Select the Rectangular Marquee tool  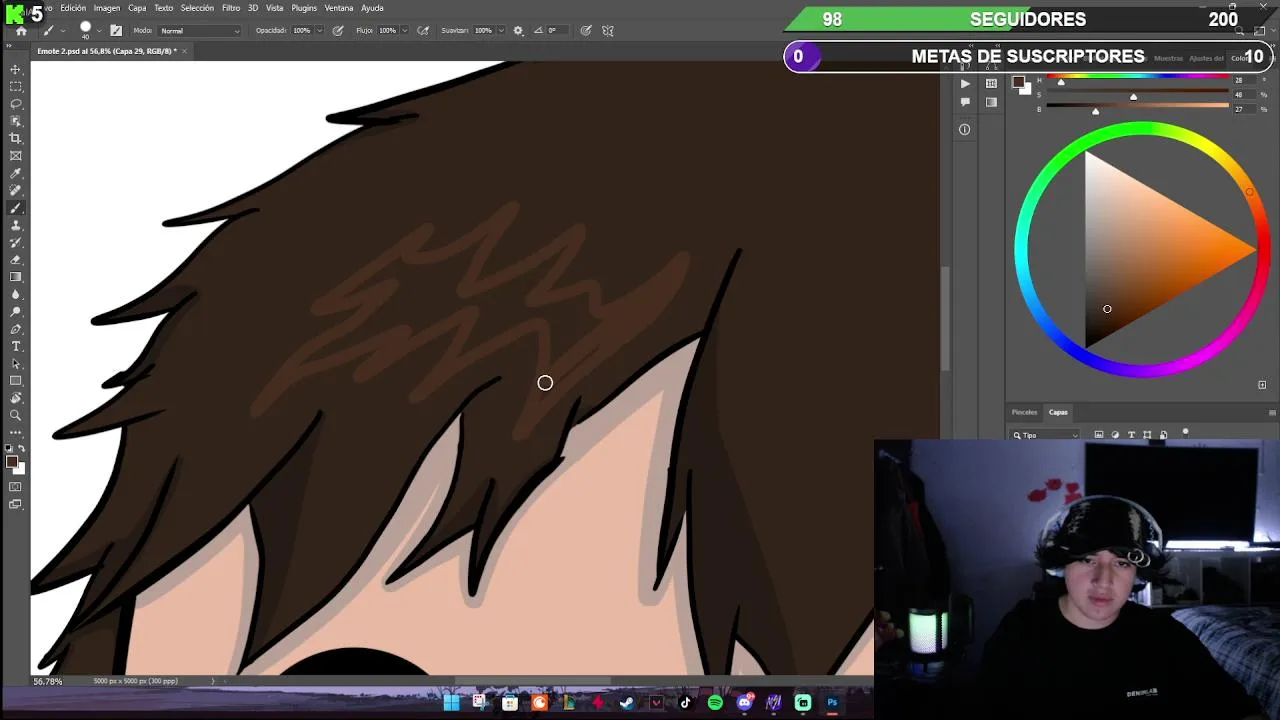click(16, 87)
